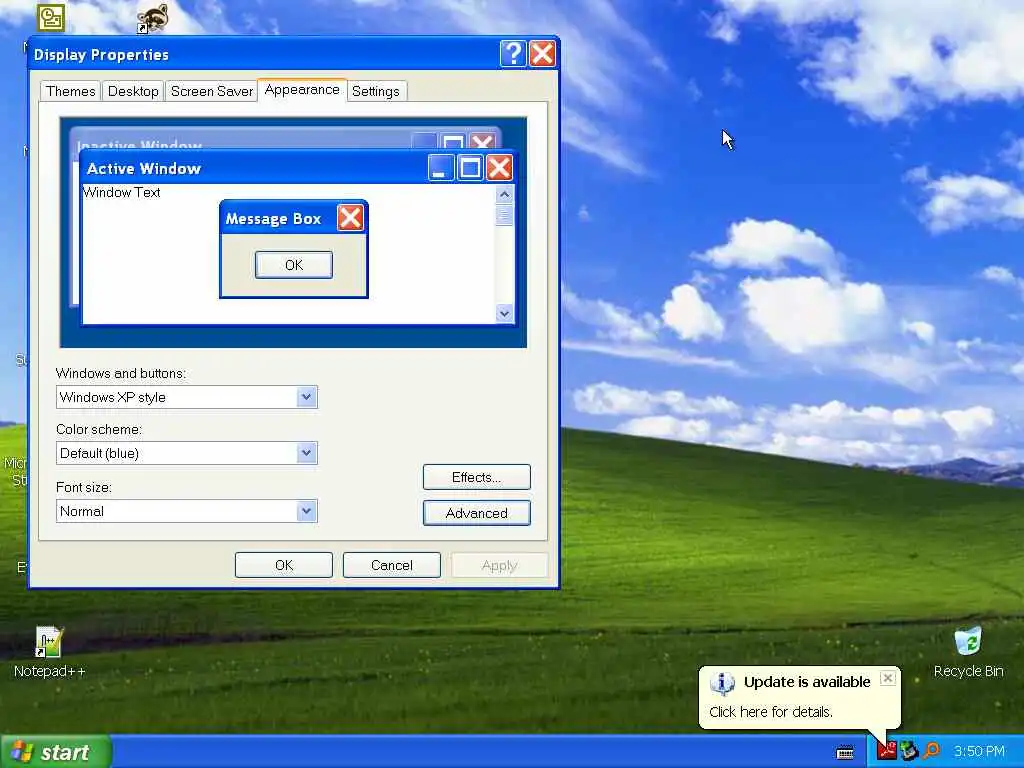Click the Message Box preview title
This screenshot has width=1024, height=768.
tap(273, 219)
